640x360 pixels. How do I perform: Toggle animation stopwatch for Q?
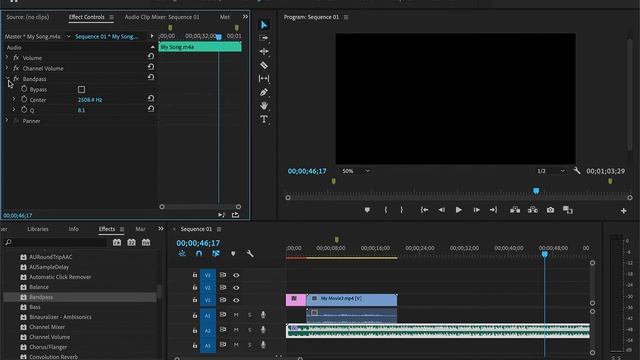[x=24, y=110]
